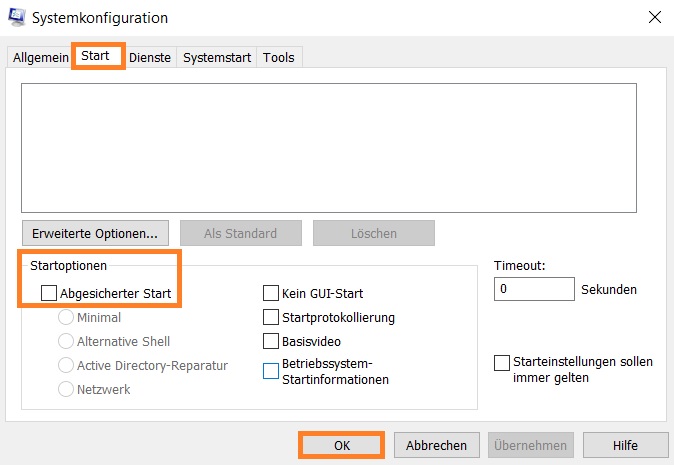
Task: Click the Timeout seconds input field
Action: 534,289
